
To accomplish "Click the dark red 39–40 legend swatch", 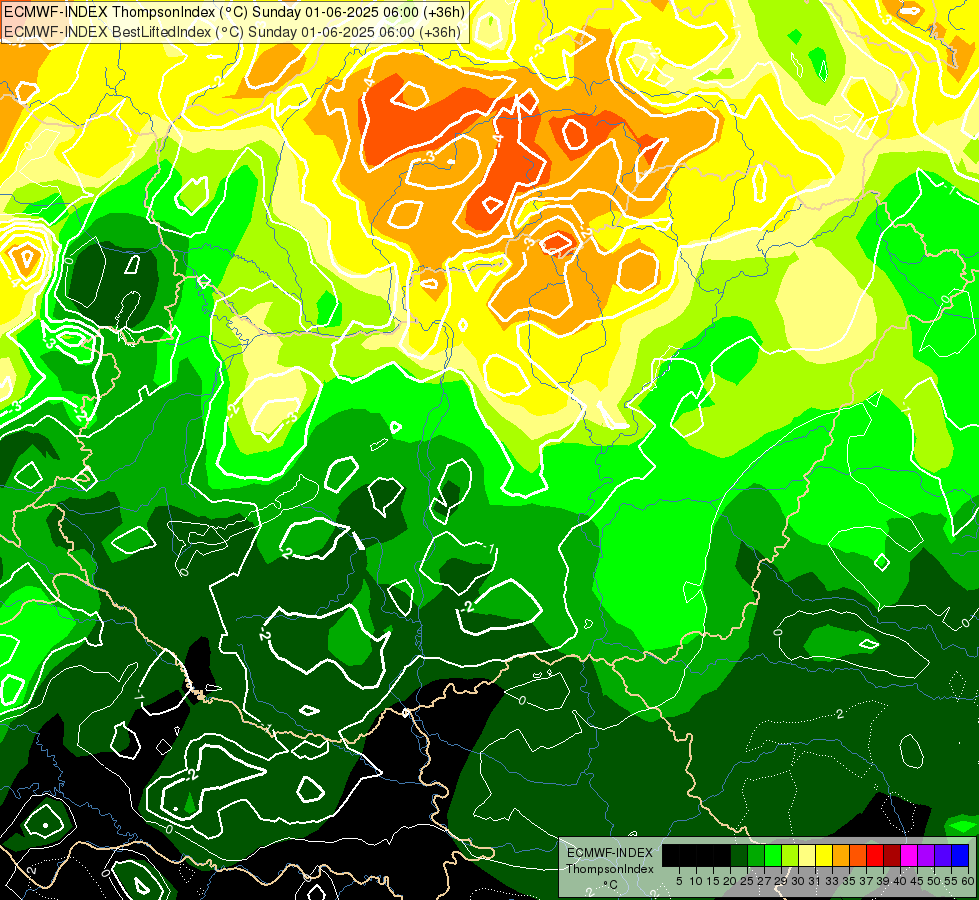I will point(892,855).
